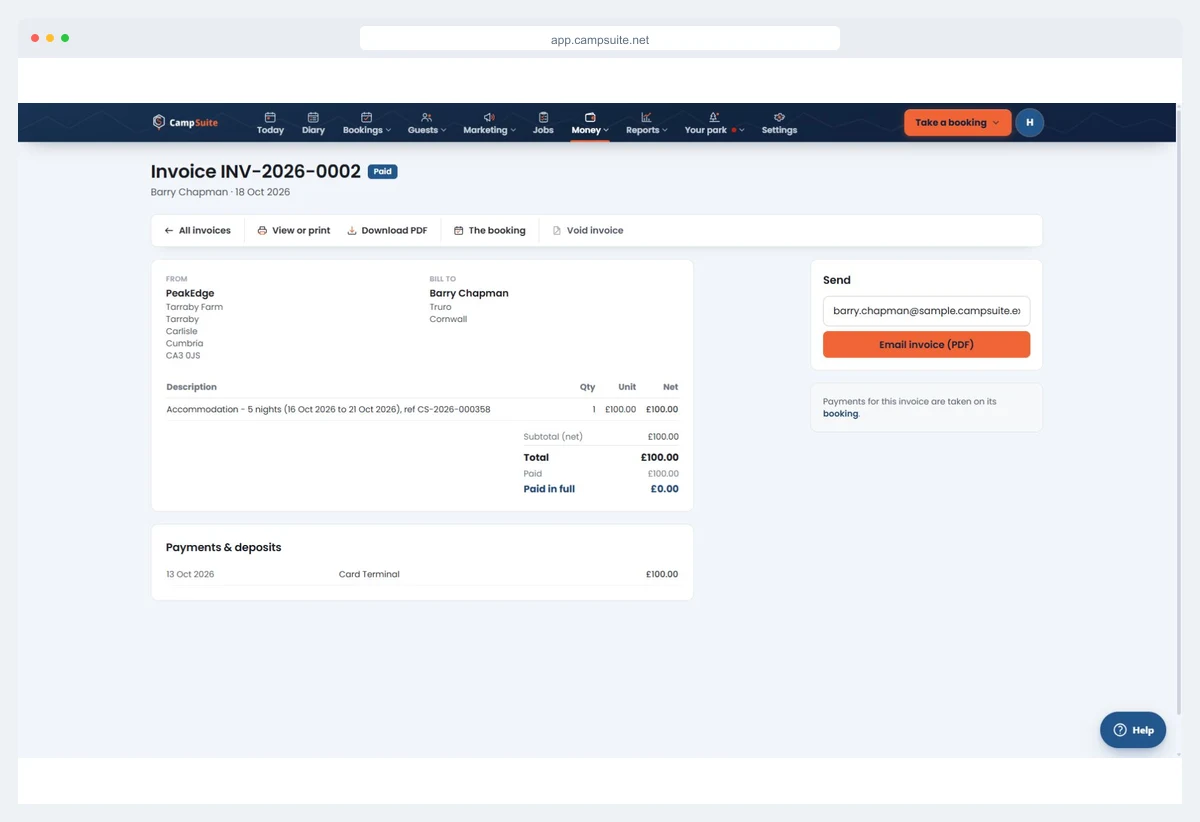Expand the Reports menu chevron

[664, 131]
